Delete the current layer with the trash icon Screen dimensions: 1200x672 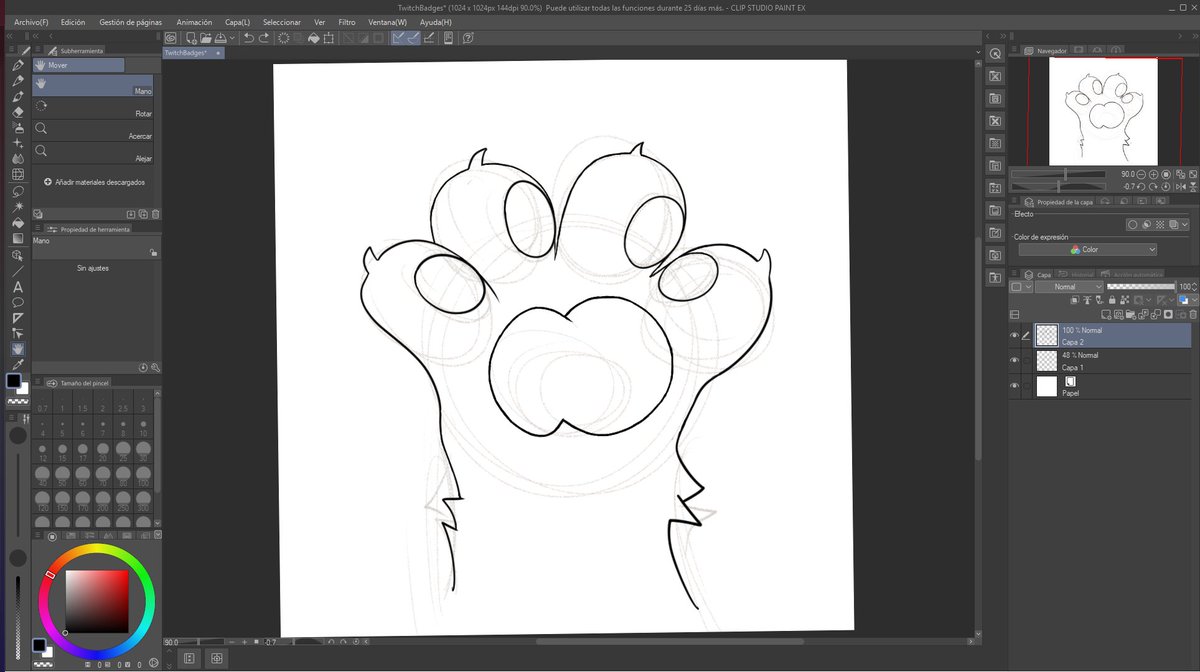coord(1192,314)
